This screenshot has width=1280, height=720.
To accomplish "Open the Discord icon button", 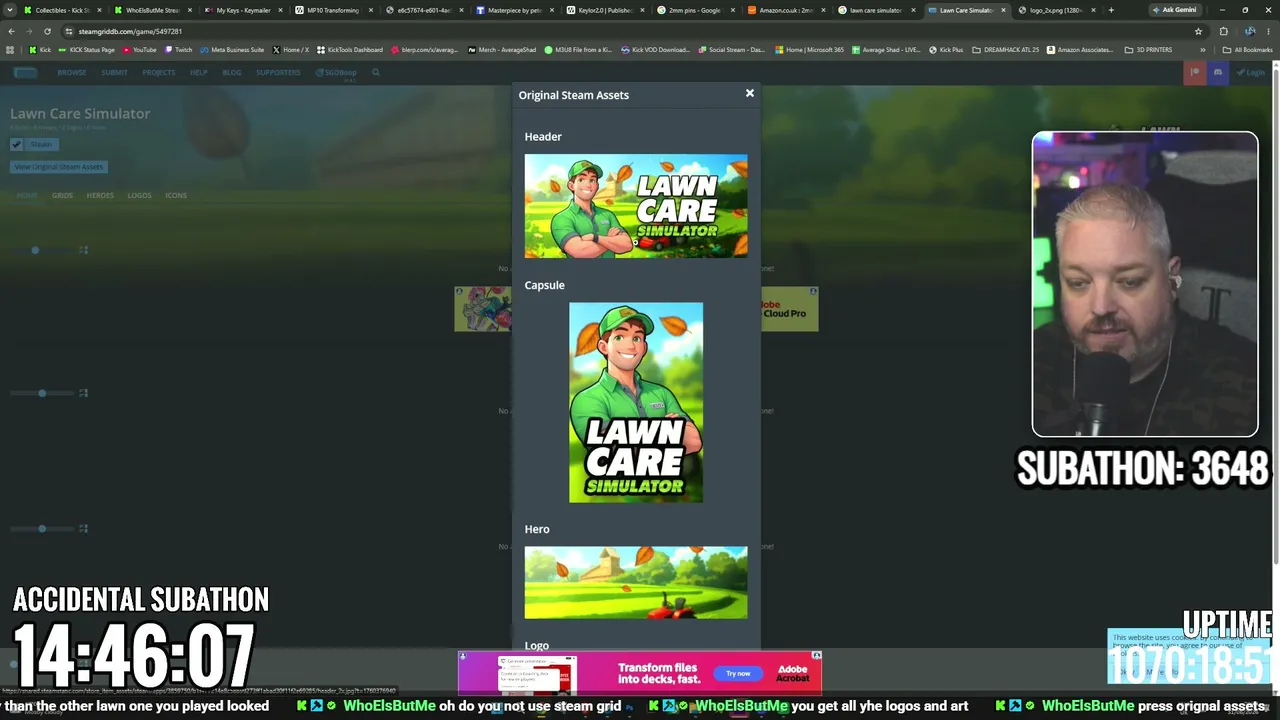I will click(1217, 72).
